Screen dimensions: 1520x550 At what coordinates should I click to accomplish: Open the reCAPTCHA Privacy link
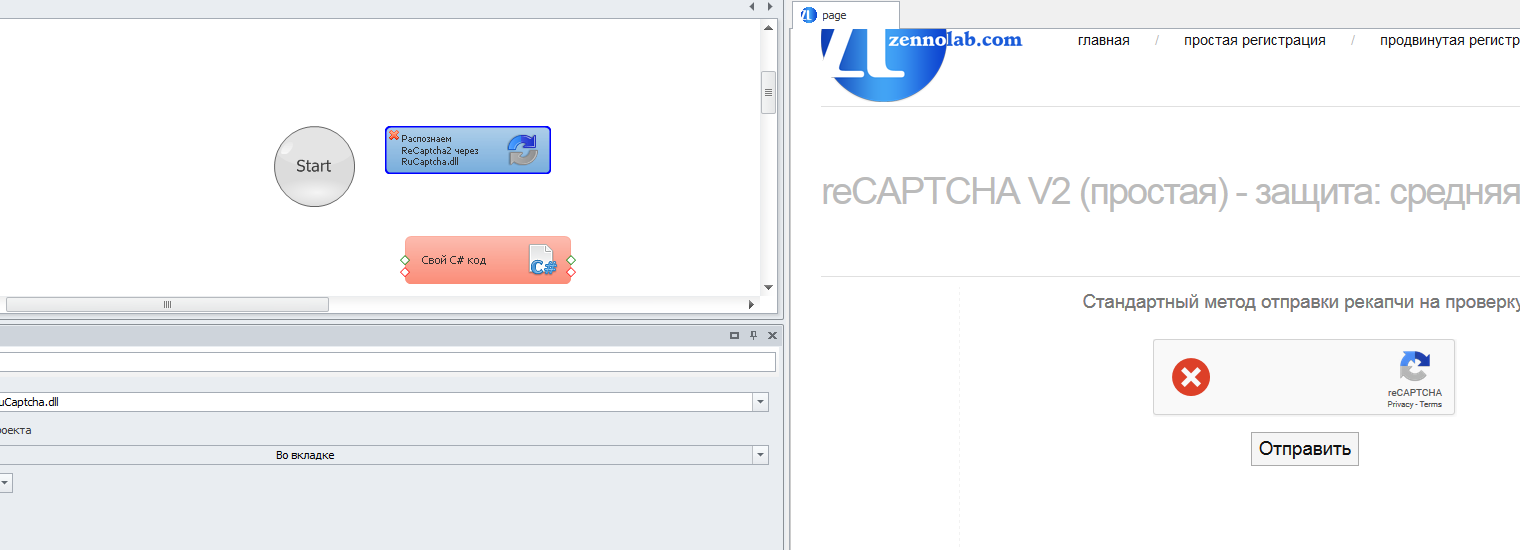tap(1400, 404)
